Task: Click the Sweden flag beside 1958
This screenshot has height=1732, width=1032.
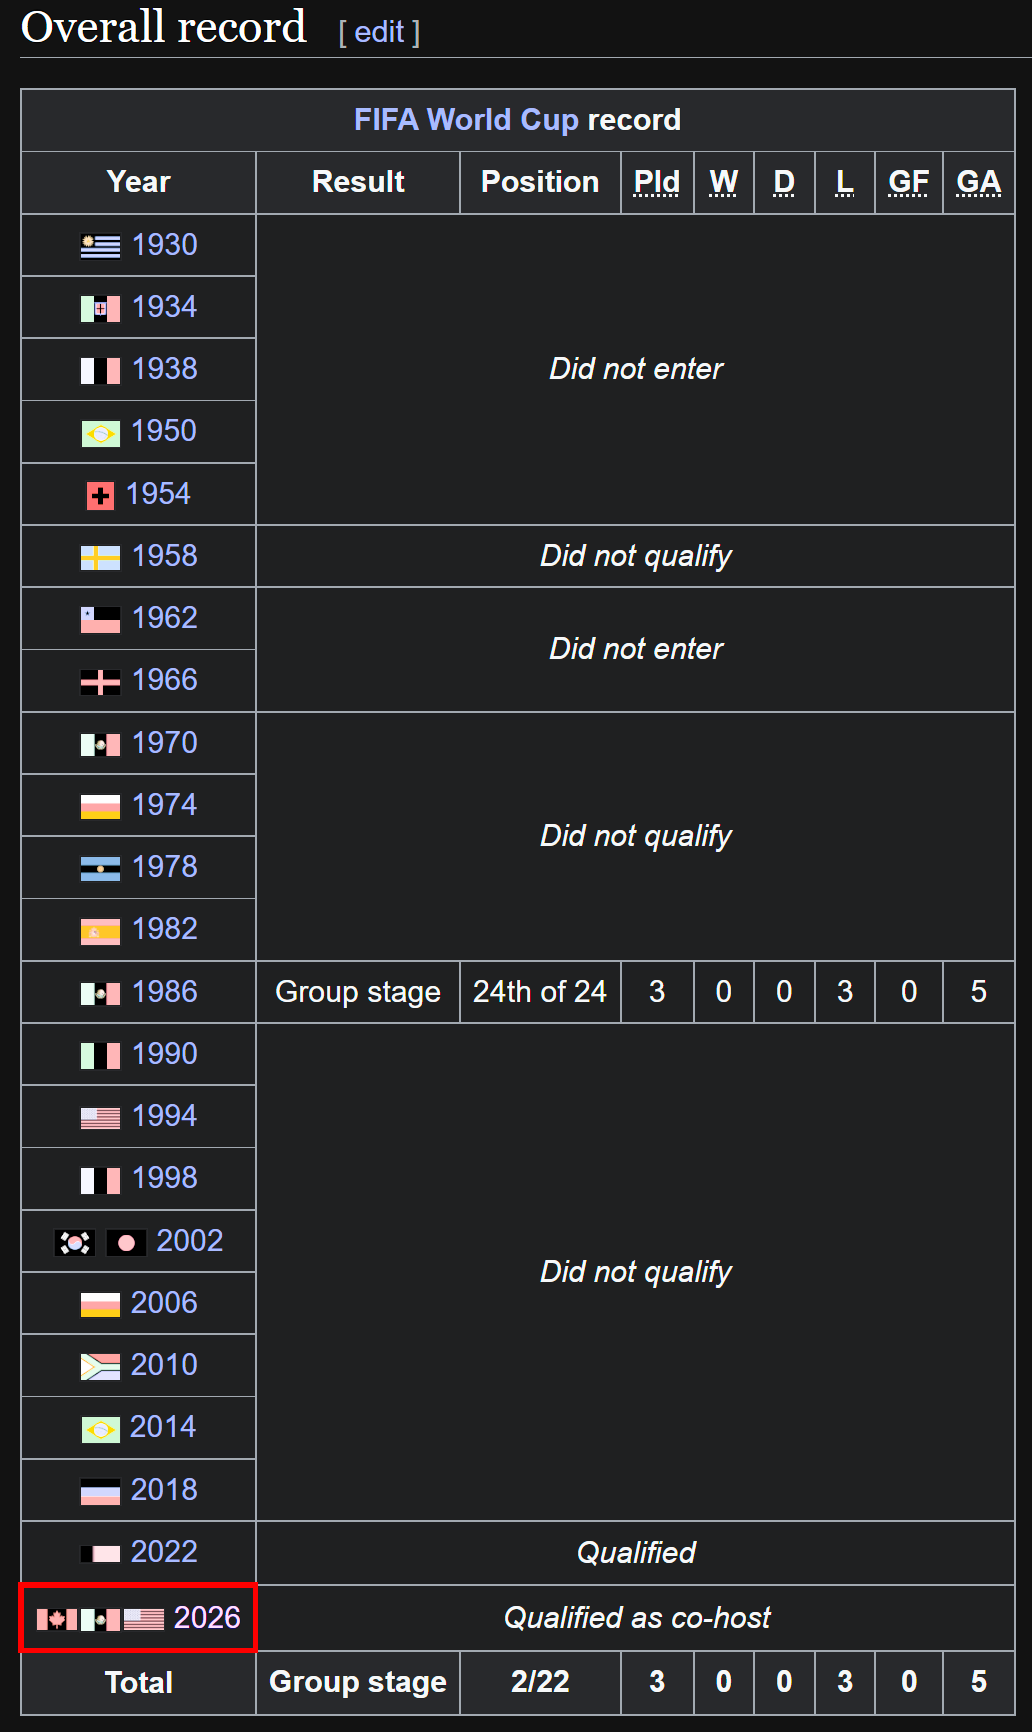Action: [x=100, y=557]
